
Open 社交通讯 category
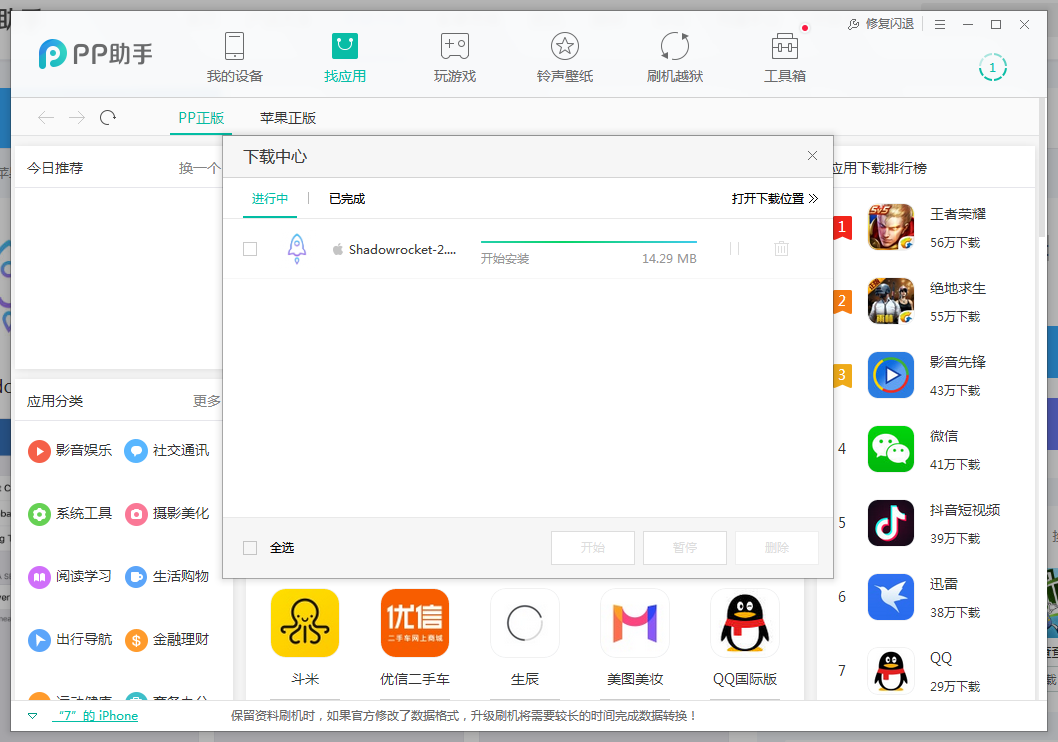167,451
